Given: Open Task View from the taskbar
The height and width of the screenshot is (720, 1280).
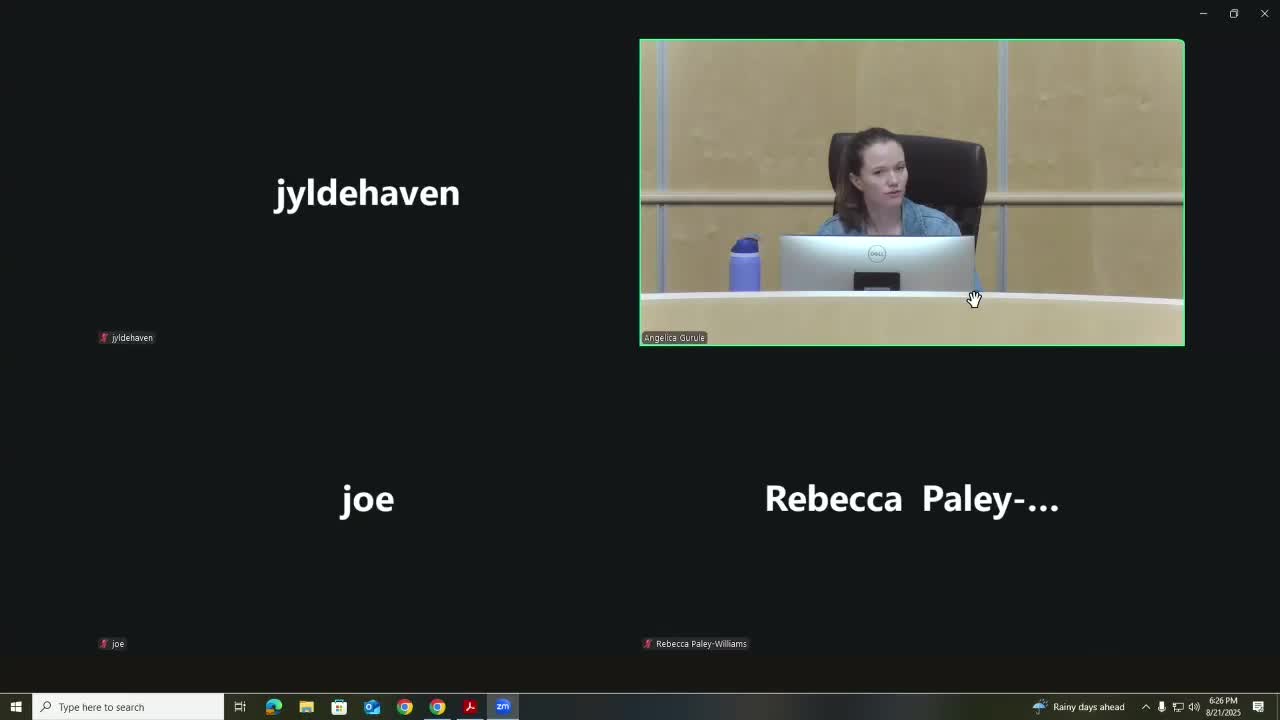Looking at the screenshot, I should (240, 707).
